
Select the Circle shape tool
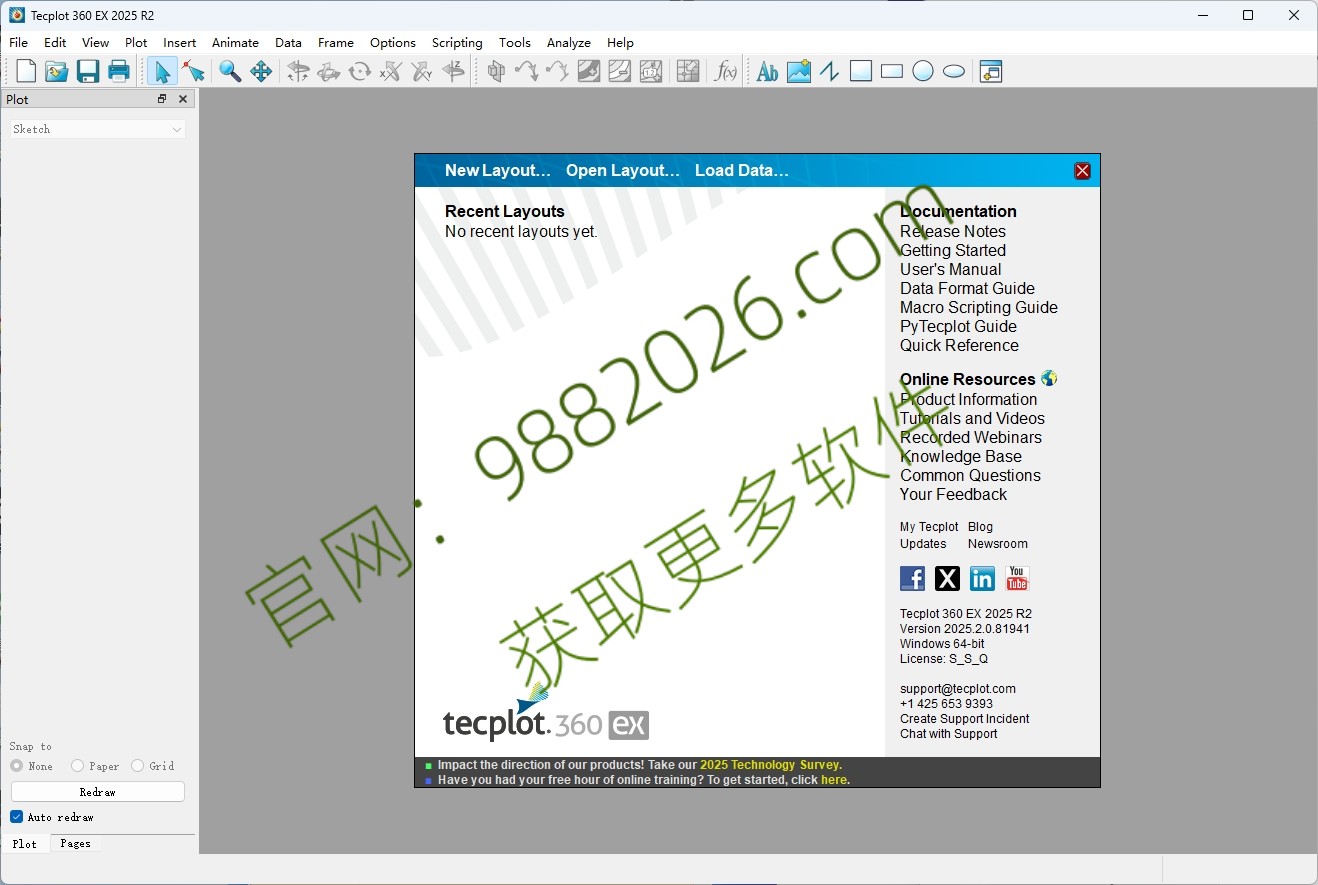[923, 71]
